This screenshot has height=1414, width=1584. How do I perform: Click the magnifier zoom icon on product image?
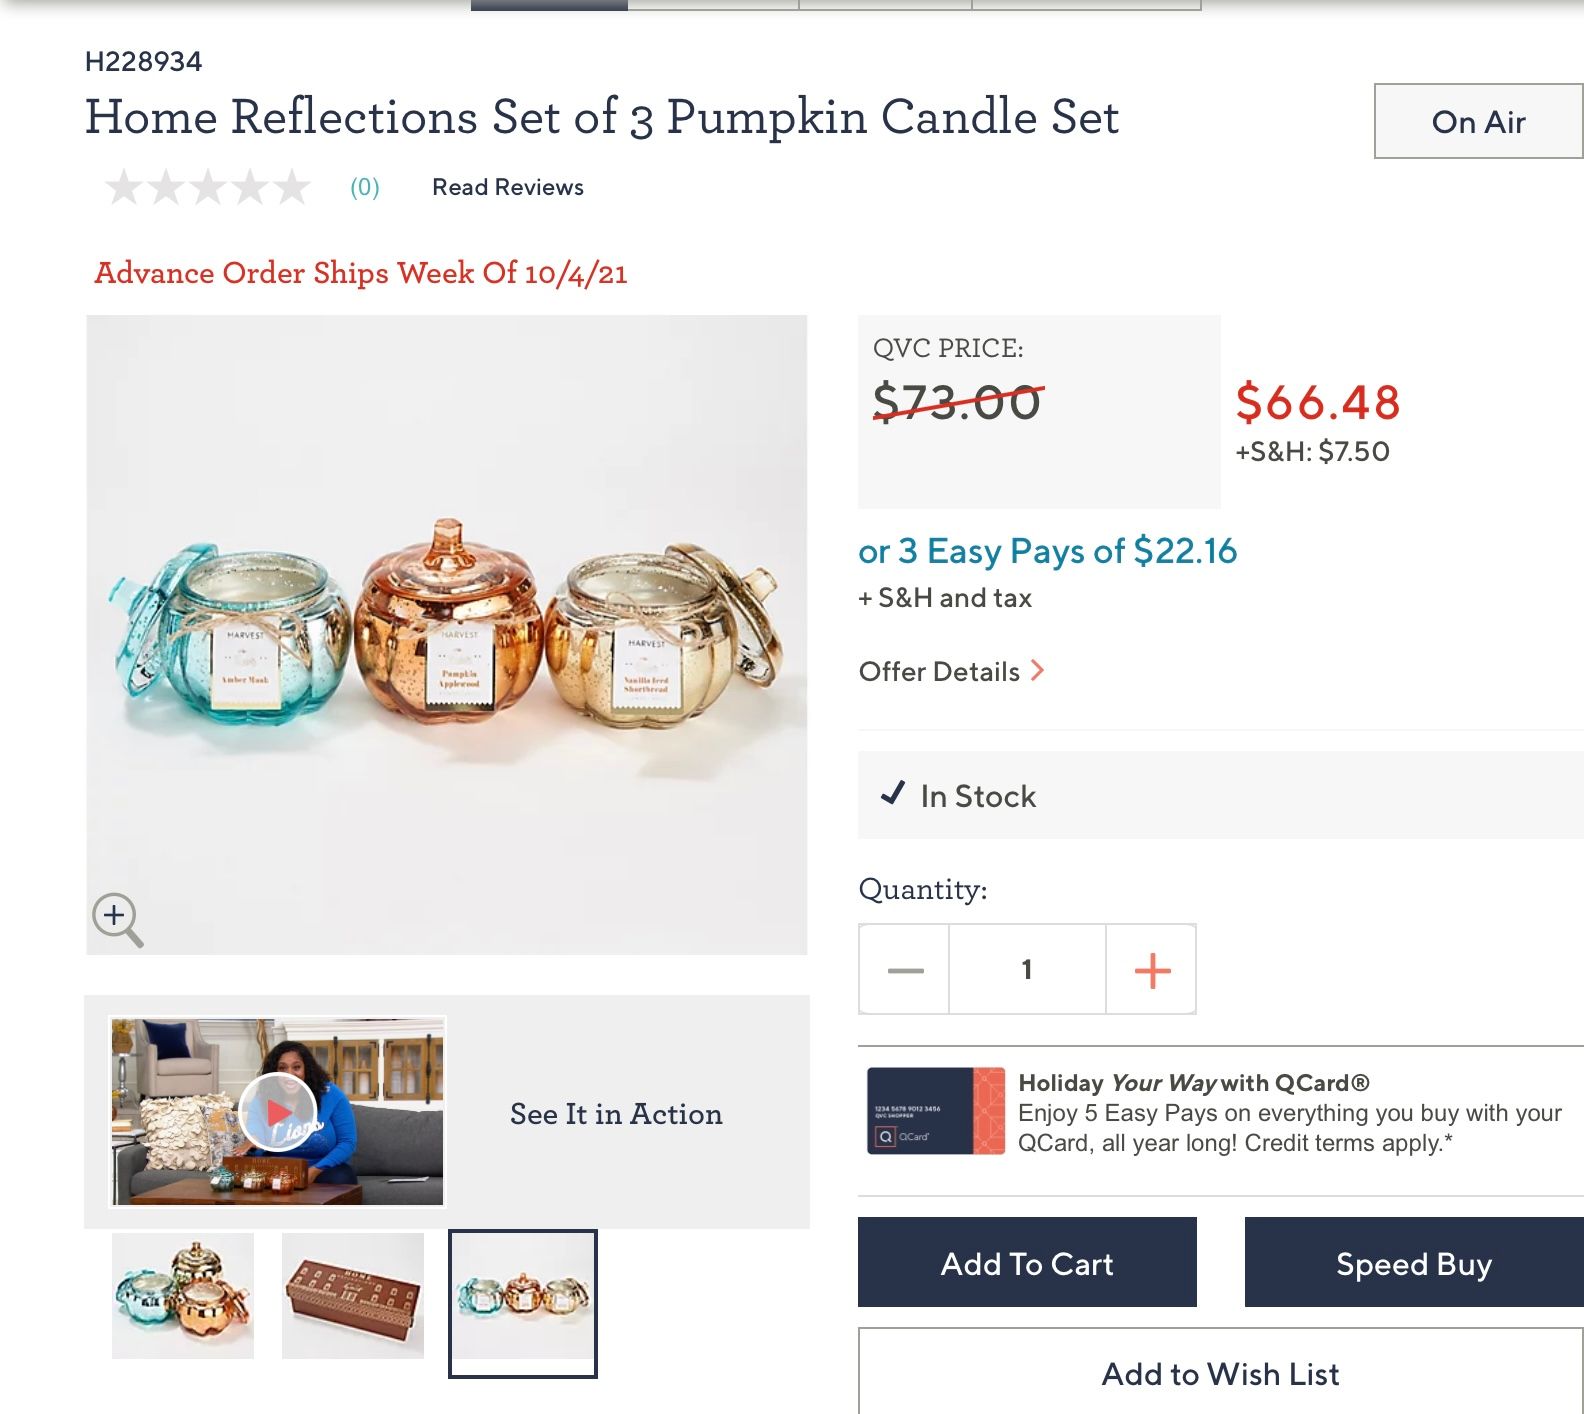tap(117, 918)
